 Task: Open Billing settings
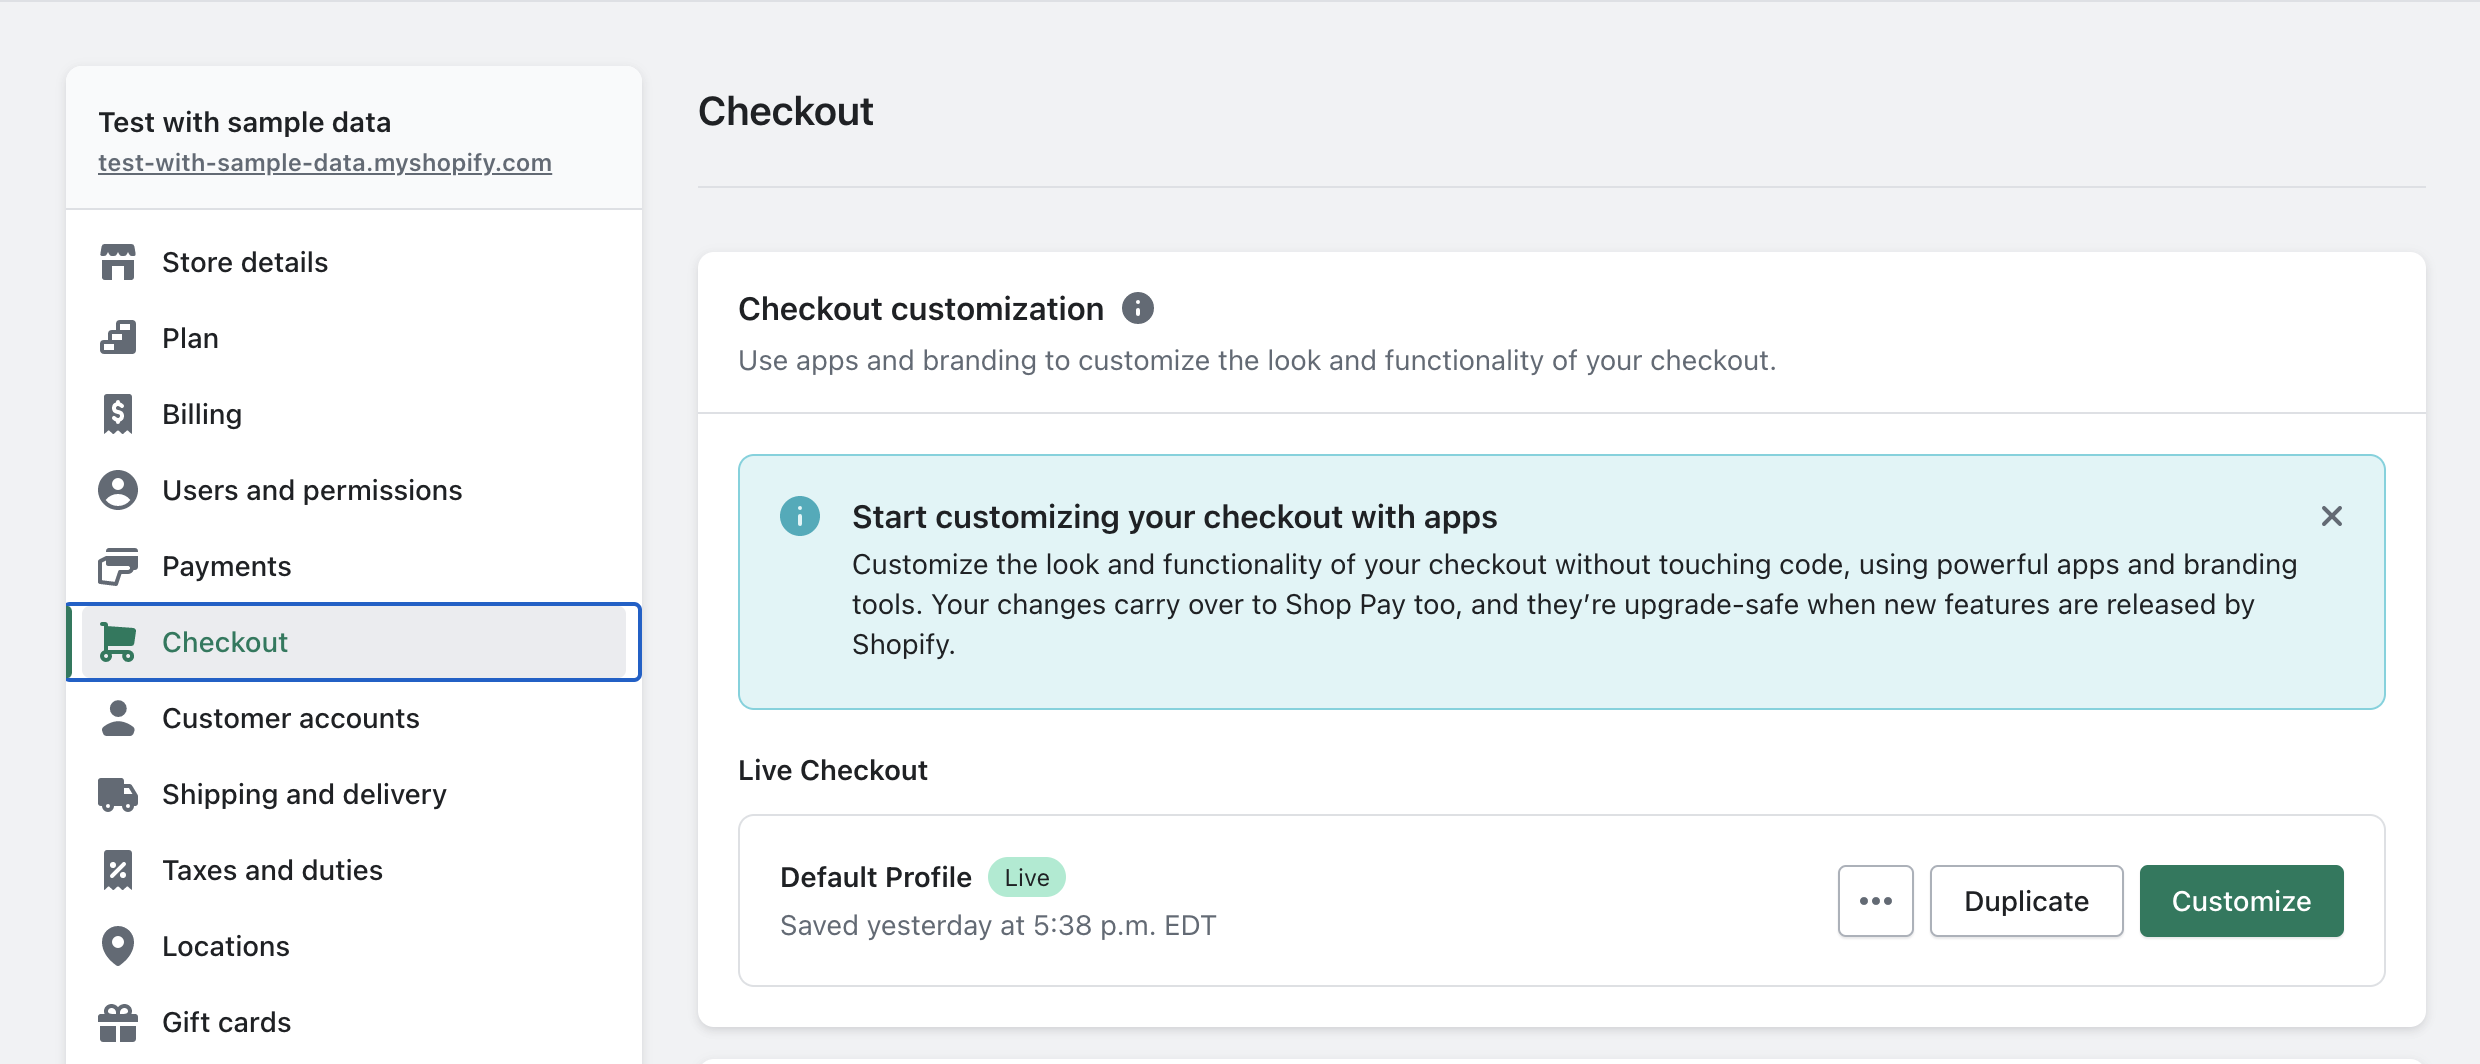(354, 414)
